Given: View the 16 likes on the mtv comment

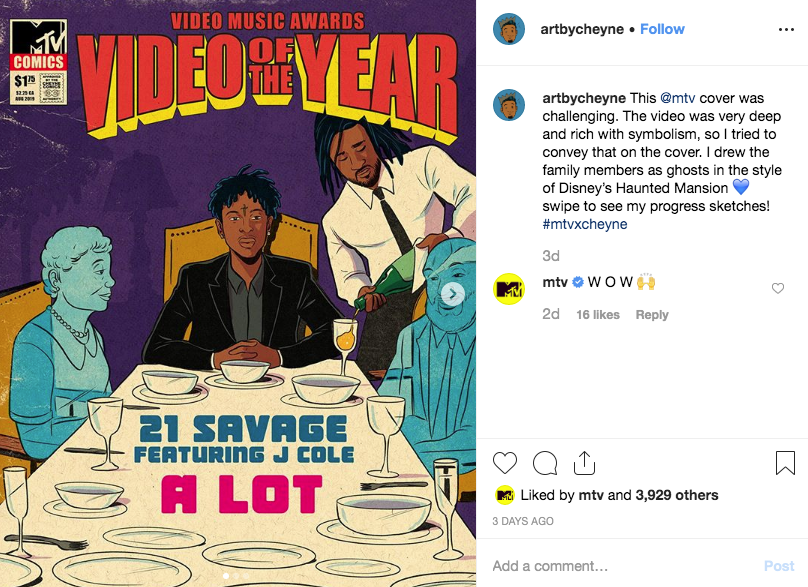Looking at the screenshot, I should click(598, 314).
